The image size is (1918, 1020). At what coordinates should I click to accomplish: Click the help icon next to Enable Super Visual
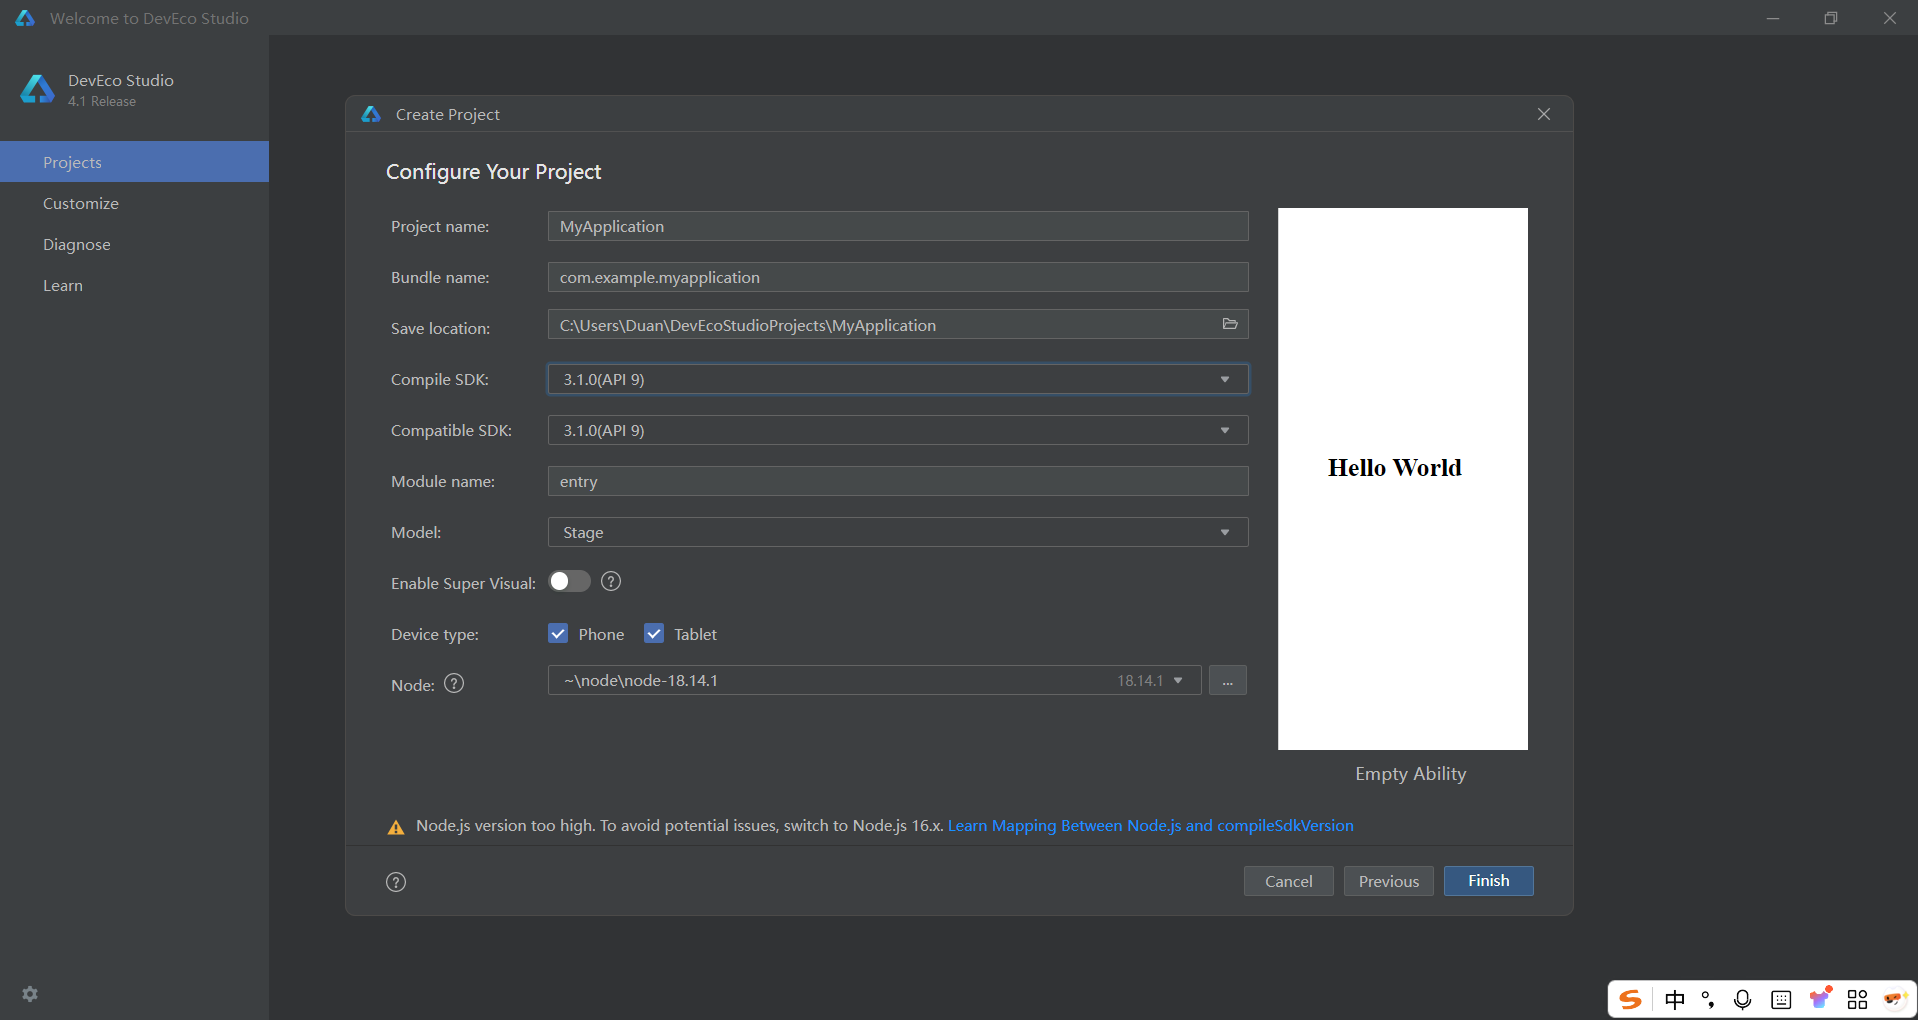tap(611, 582)
